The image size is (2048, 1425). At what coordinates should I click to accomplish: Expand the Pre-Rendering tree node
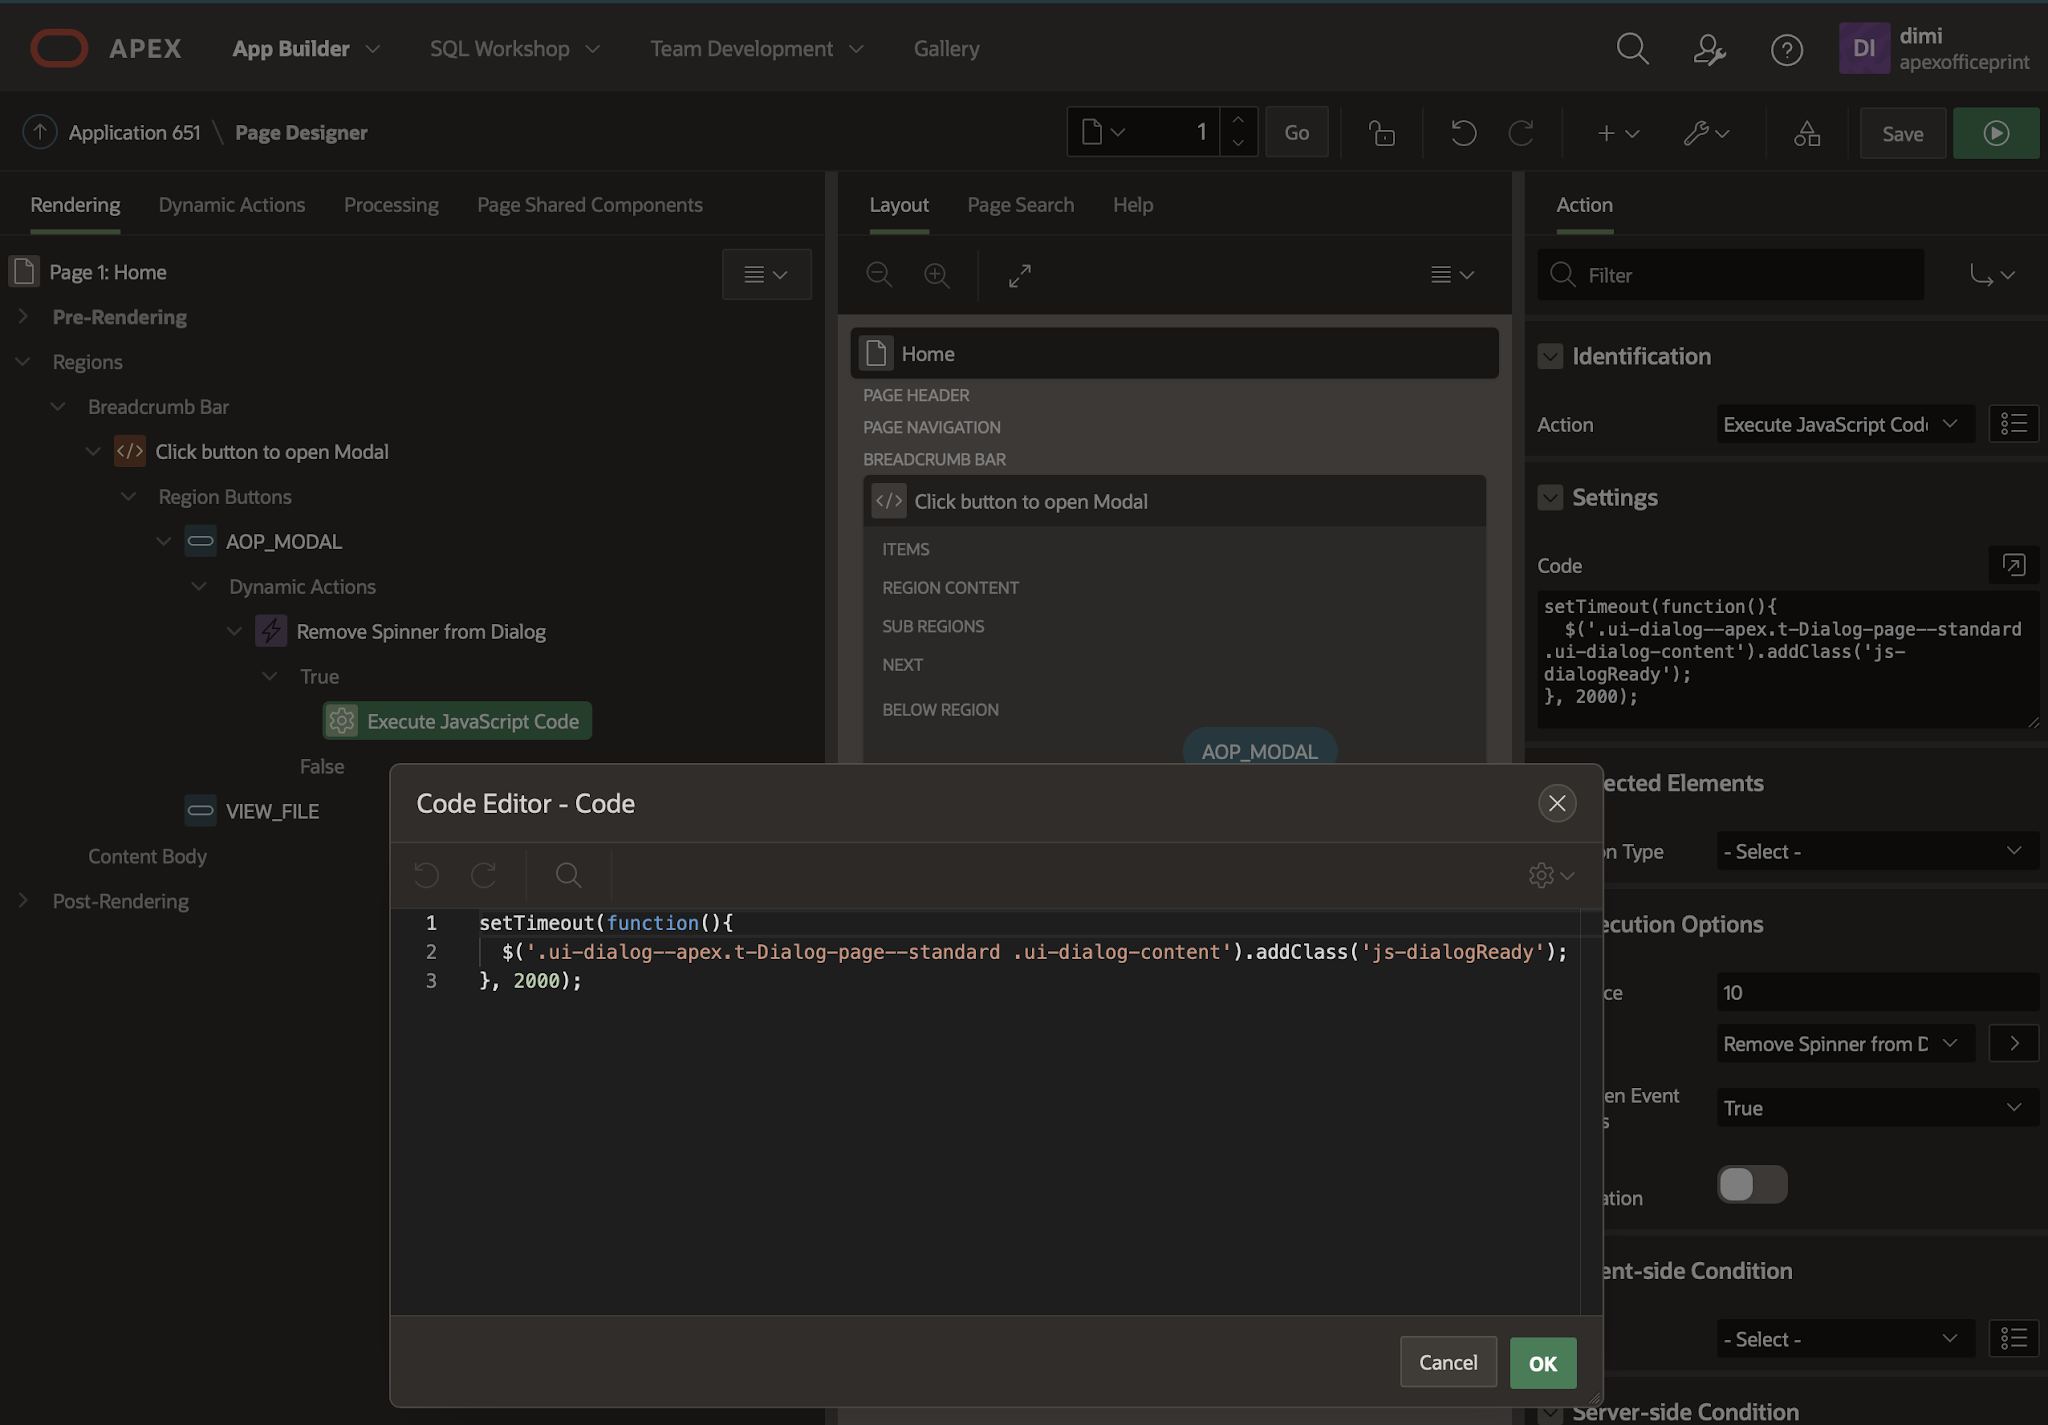click(23, 317)
